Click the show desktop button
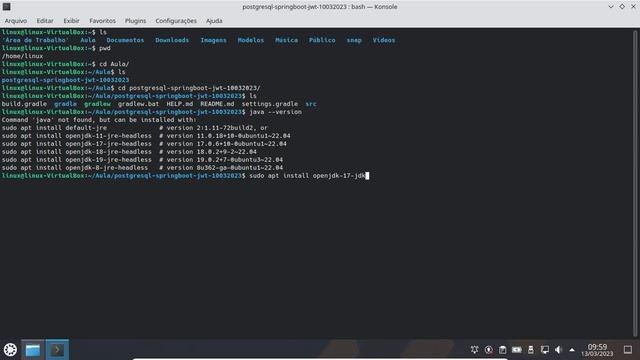640x360 pixels. 628,350
